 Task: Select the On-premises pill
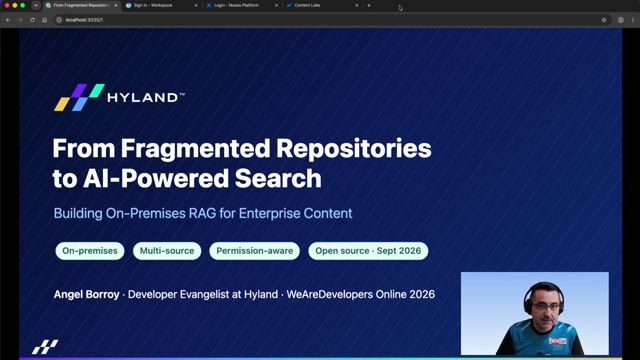click(90, 251)
